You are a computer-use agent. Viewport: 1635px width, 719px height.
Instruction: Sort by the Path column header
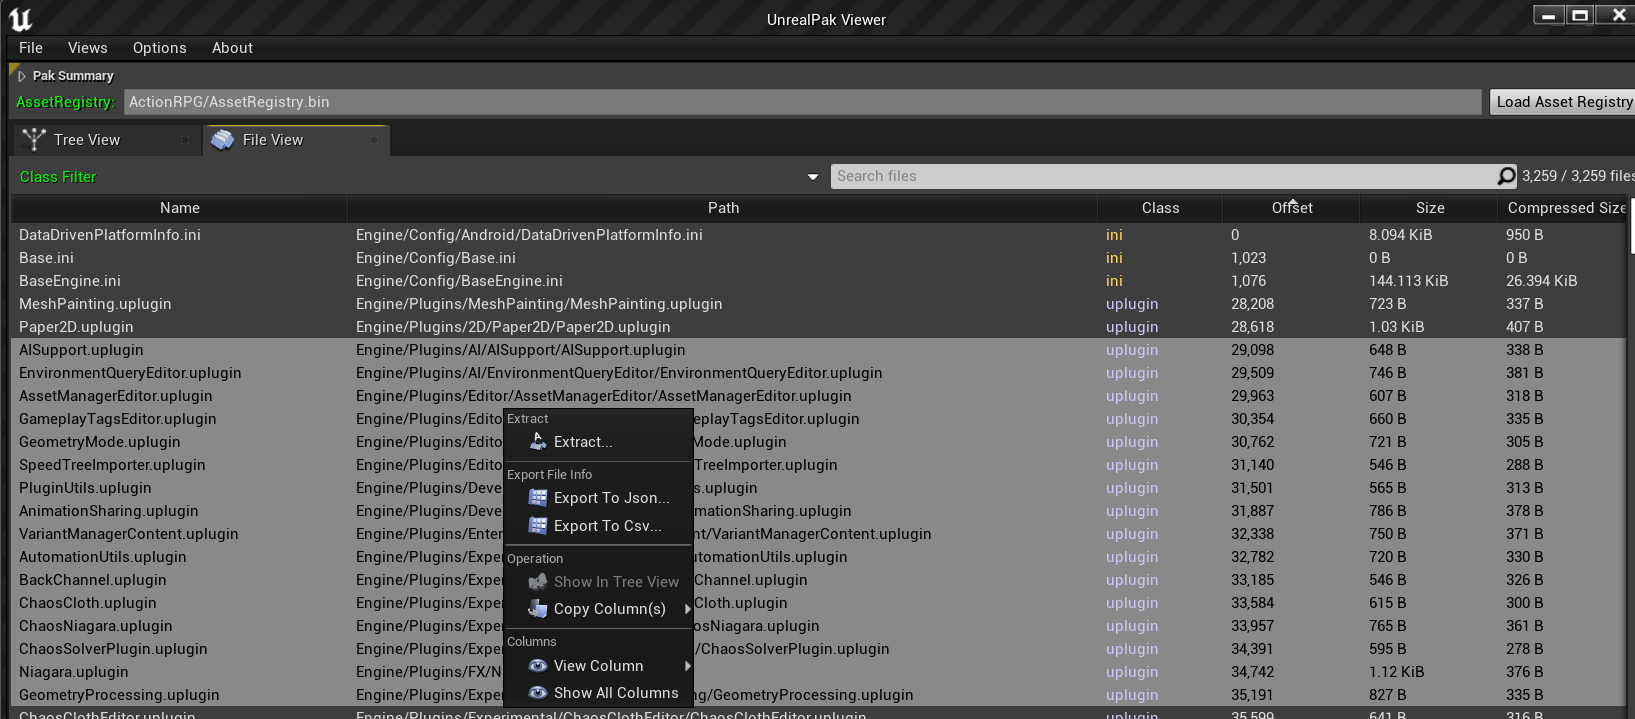point(723,208)
